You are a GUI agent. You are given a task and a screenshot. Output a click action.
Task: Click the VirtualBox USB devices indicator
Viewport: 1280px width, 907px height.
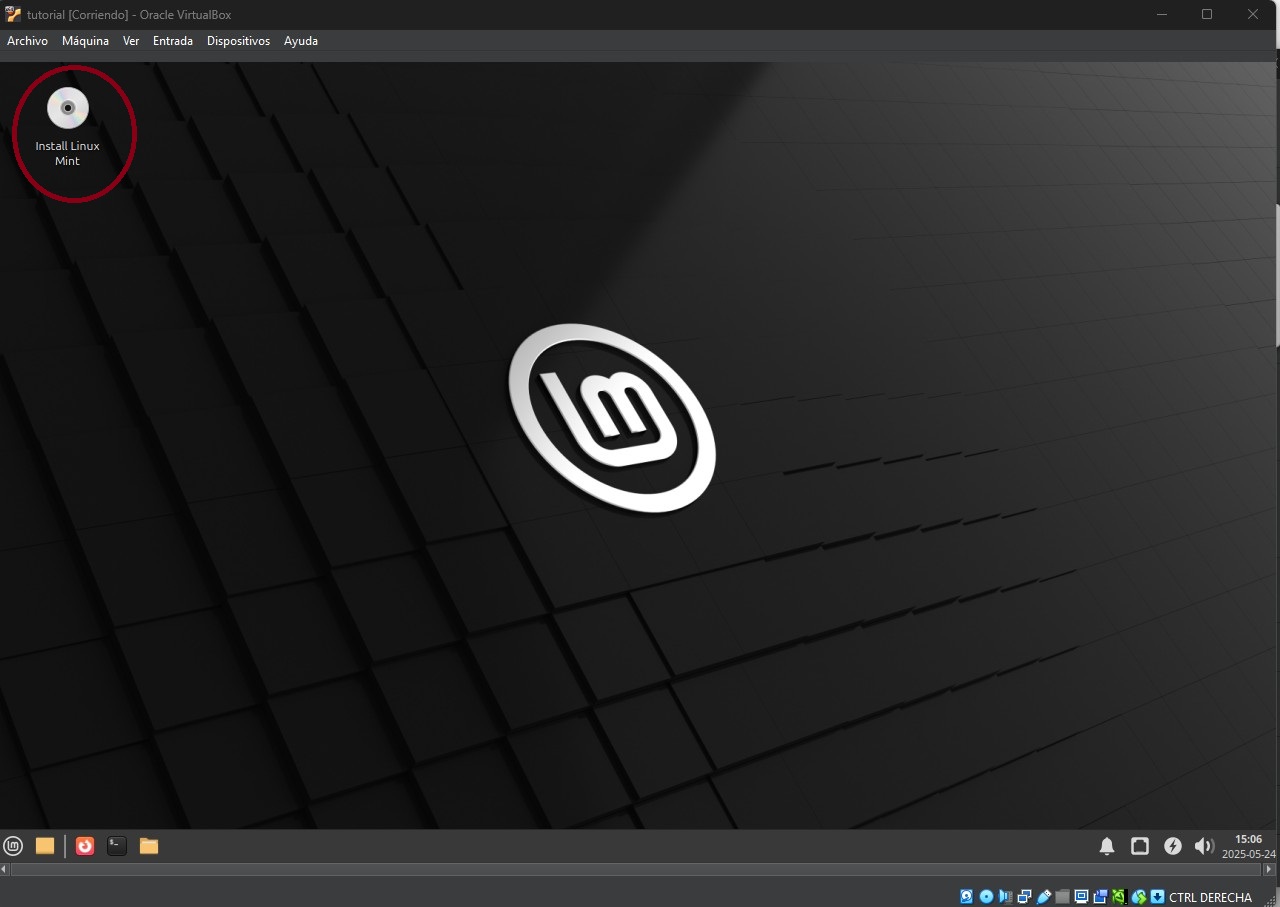pyautogui.click(x=1043, y=897)
